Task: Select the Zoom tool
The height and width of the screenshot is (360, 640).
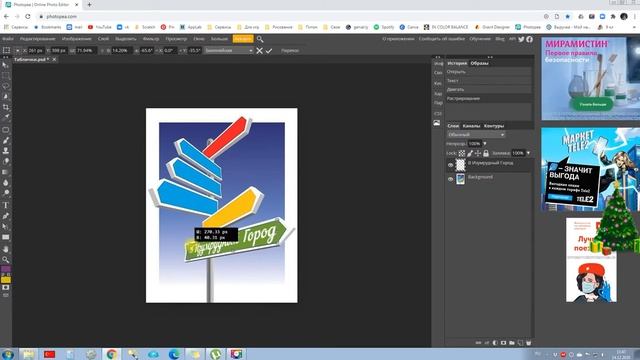Action: (x=6, y=260)
